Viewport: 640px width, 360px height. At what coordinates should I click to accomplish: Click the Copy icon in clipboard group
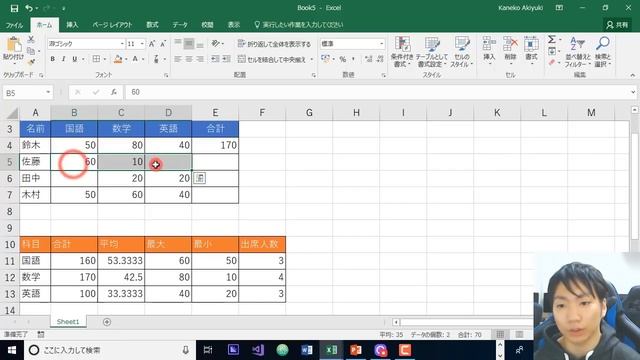click(x=31, y=51)
